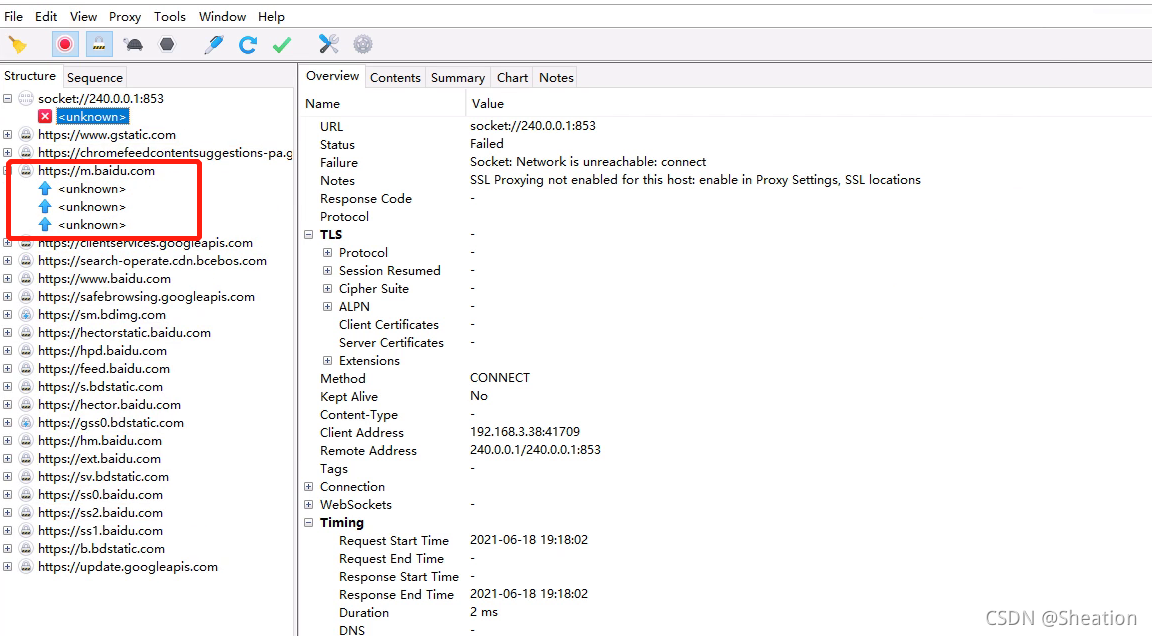The image size is (1152, 636).
Task: Collapse the TLS section
Action: pos(309,234)
